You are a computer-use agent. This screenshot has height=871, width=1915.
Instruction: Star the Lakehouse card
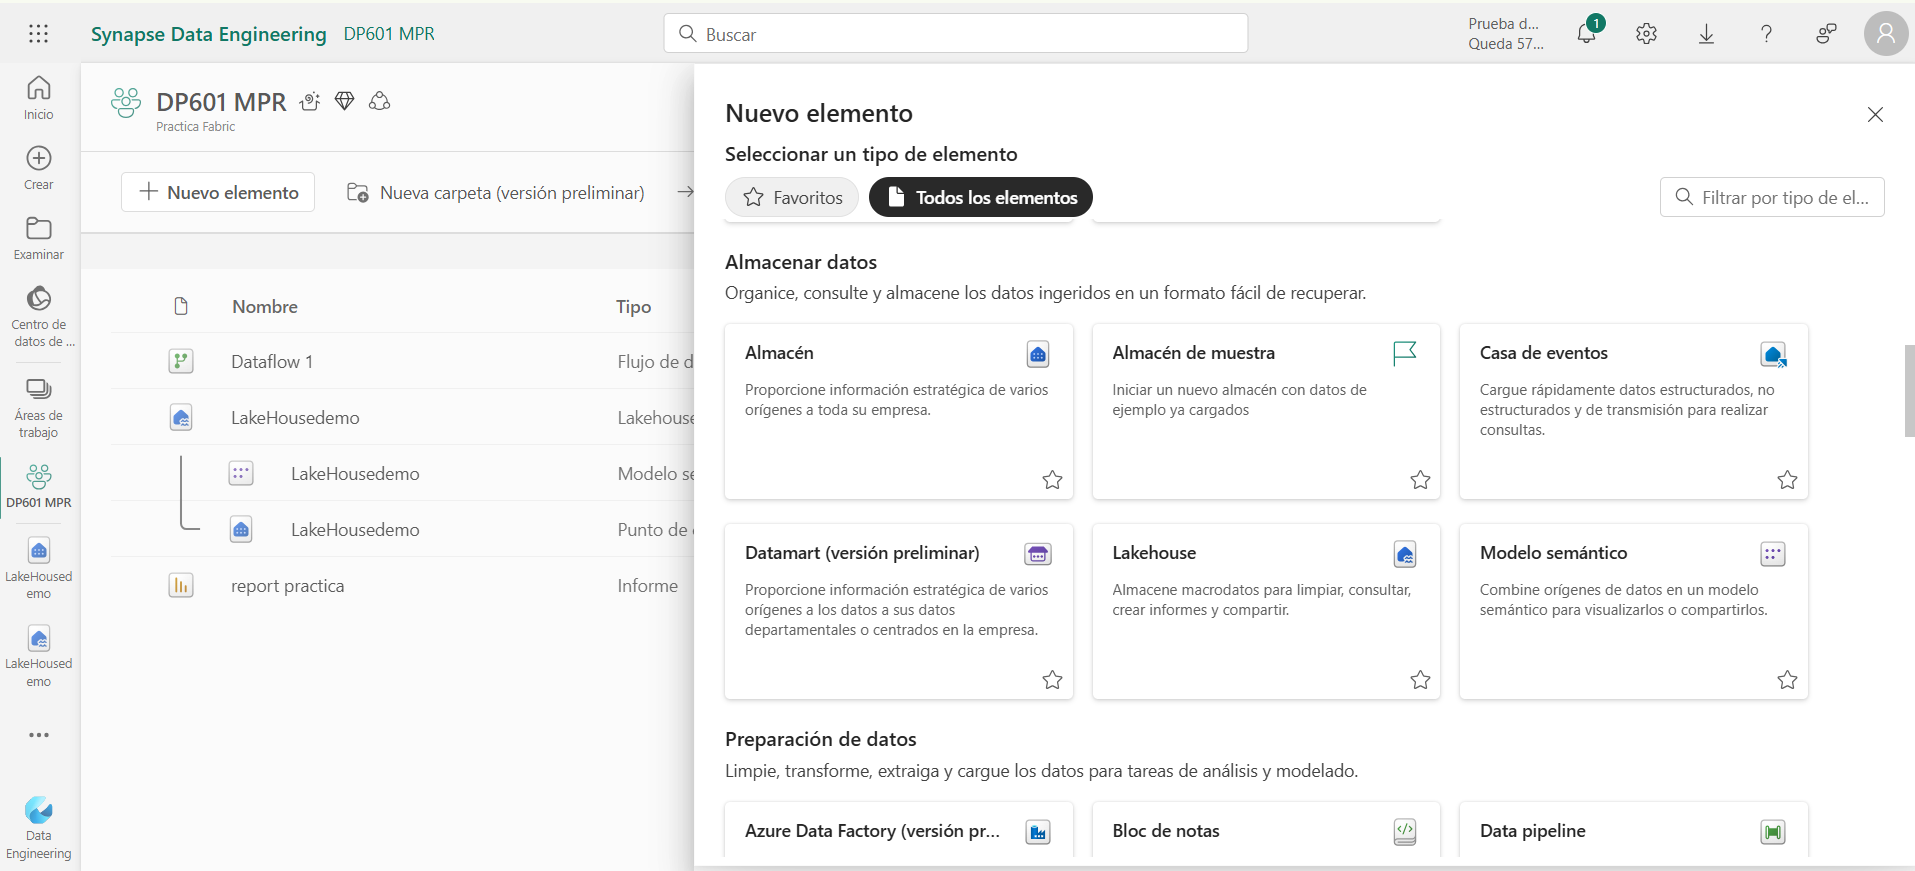pyautogui.click(x=1420, y=680)
